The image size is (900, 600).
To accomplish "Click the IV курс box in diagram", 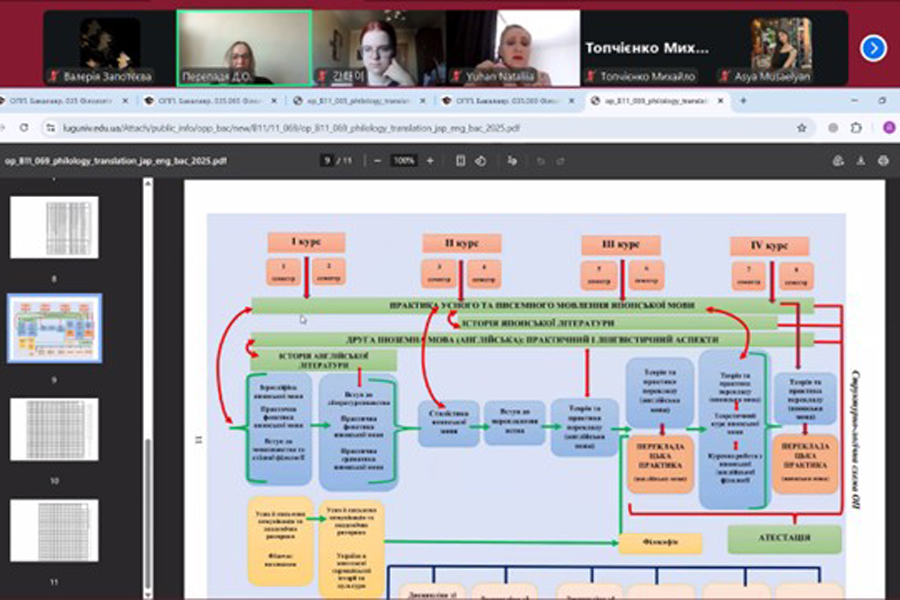I will 770,246.
